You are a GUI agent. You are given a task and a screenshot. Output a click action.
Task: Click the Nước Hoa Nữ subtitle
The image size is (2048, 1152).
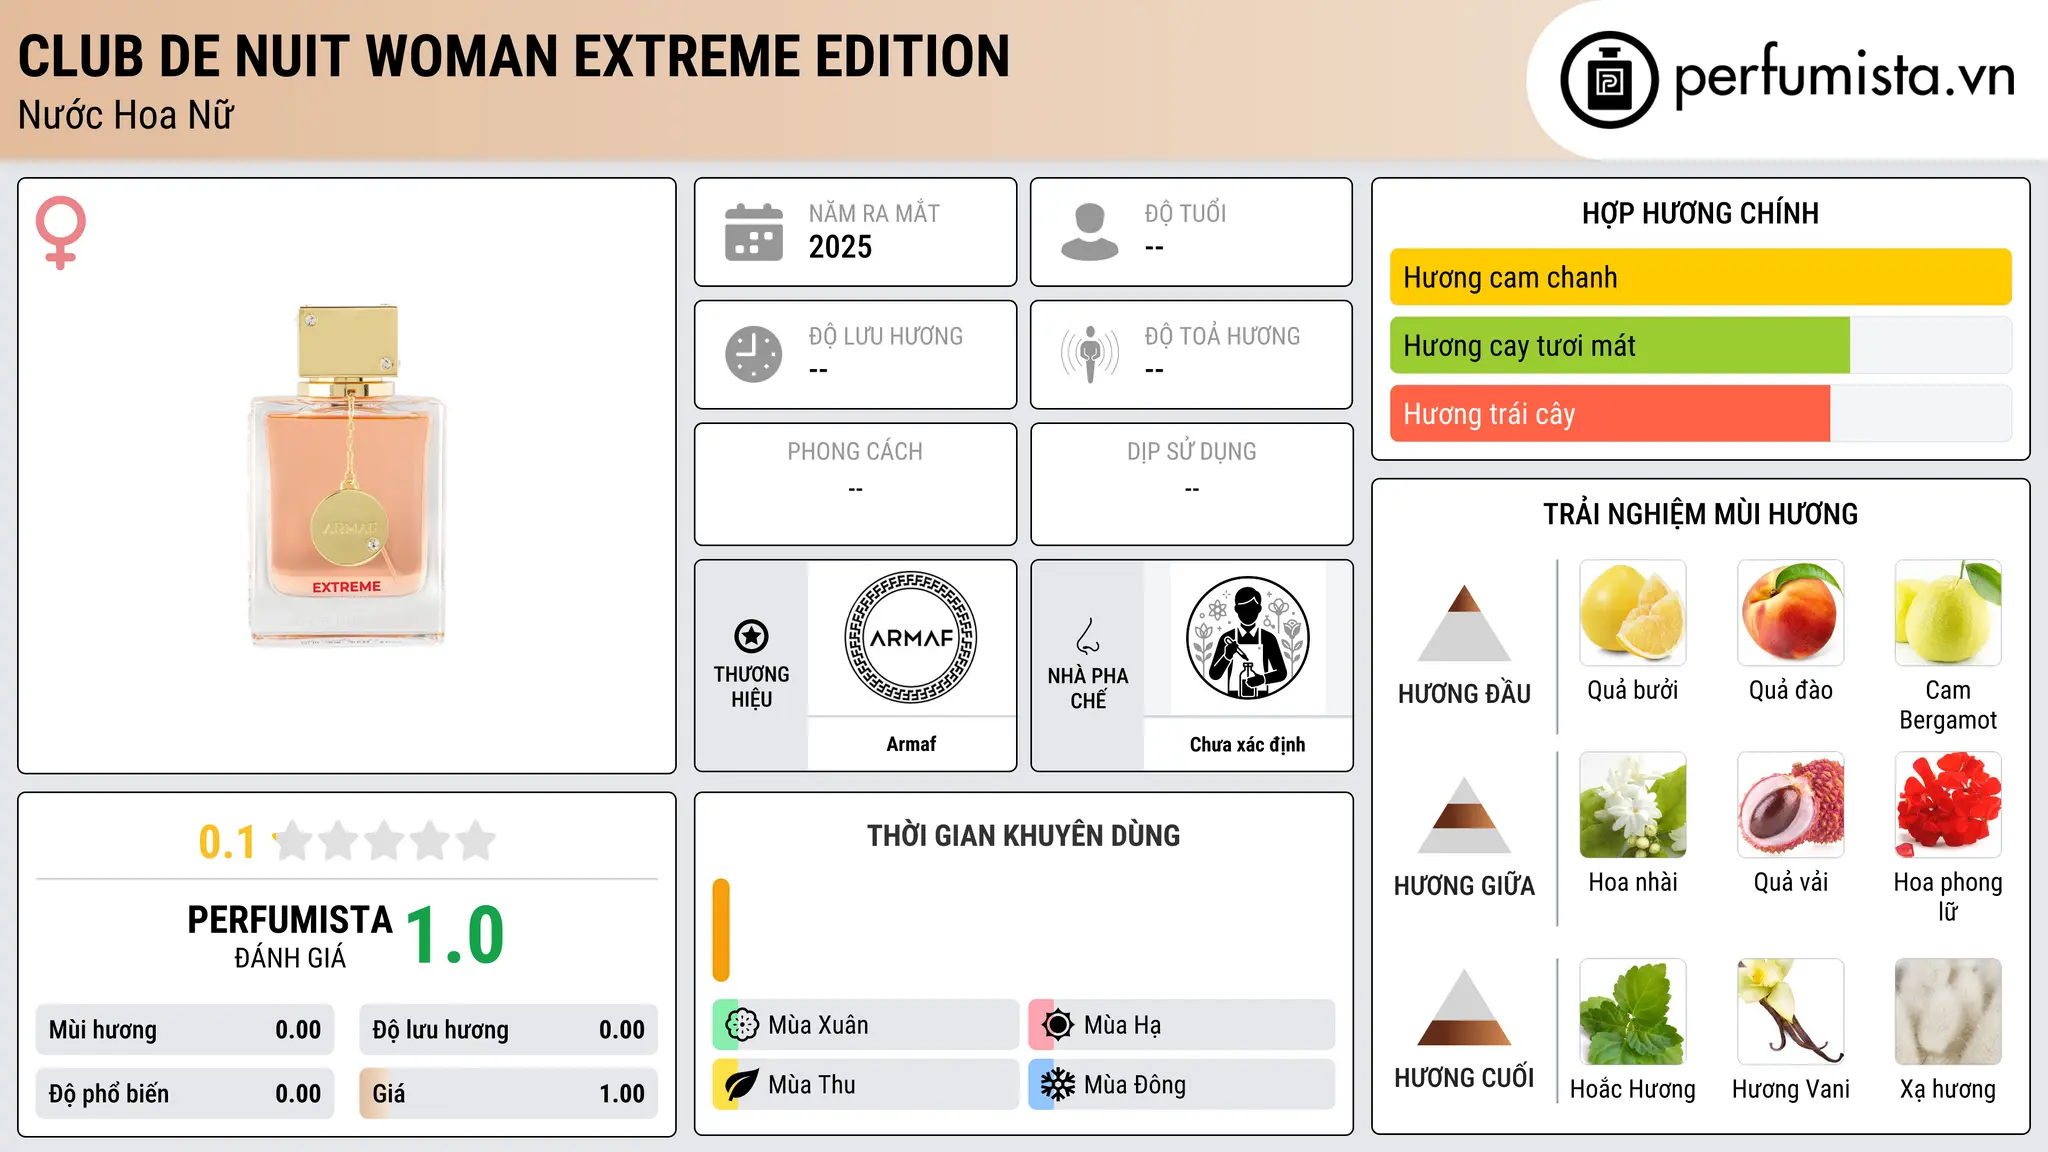click(126, 115)
